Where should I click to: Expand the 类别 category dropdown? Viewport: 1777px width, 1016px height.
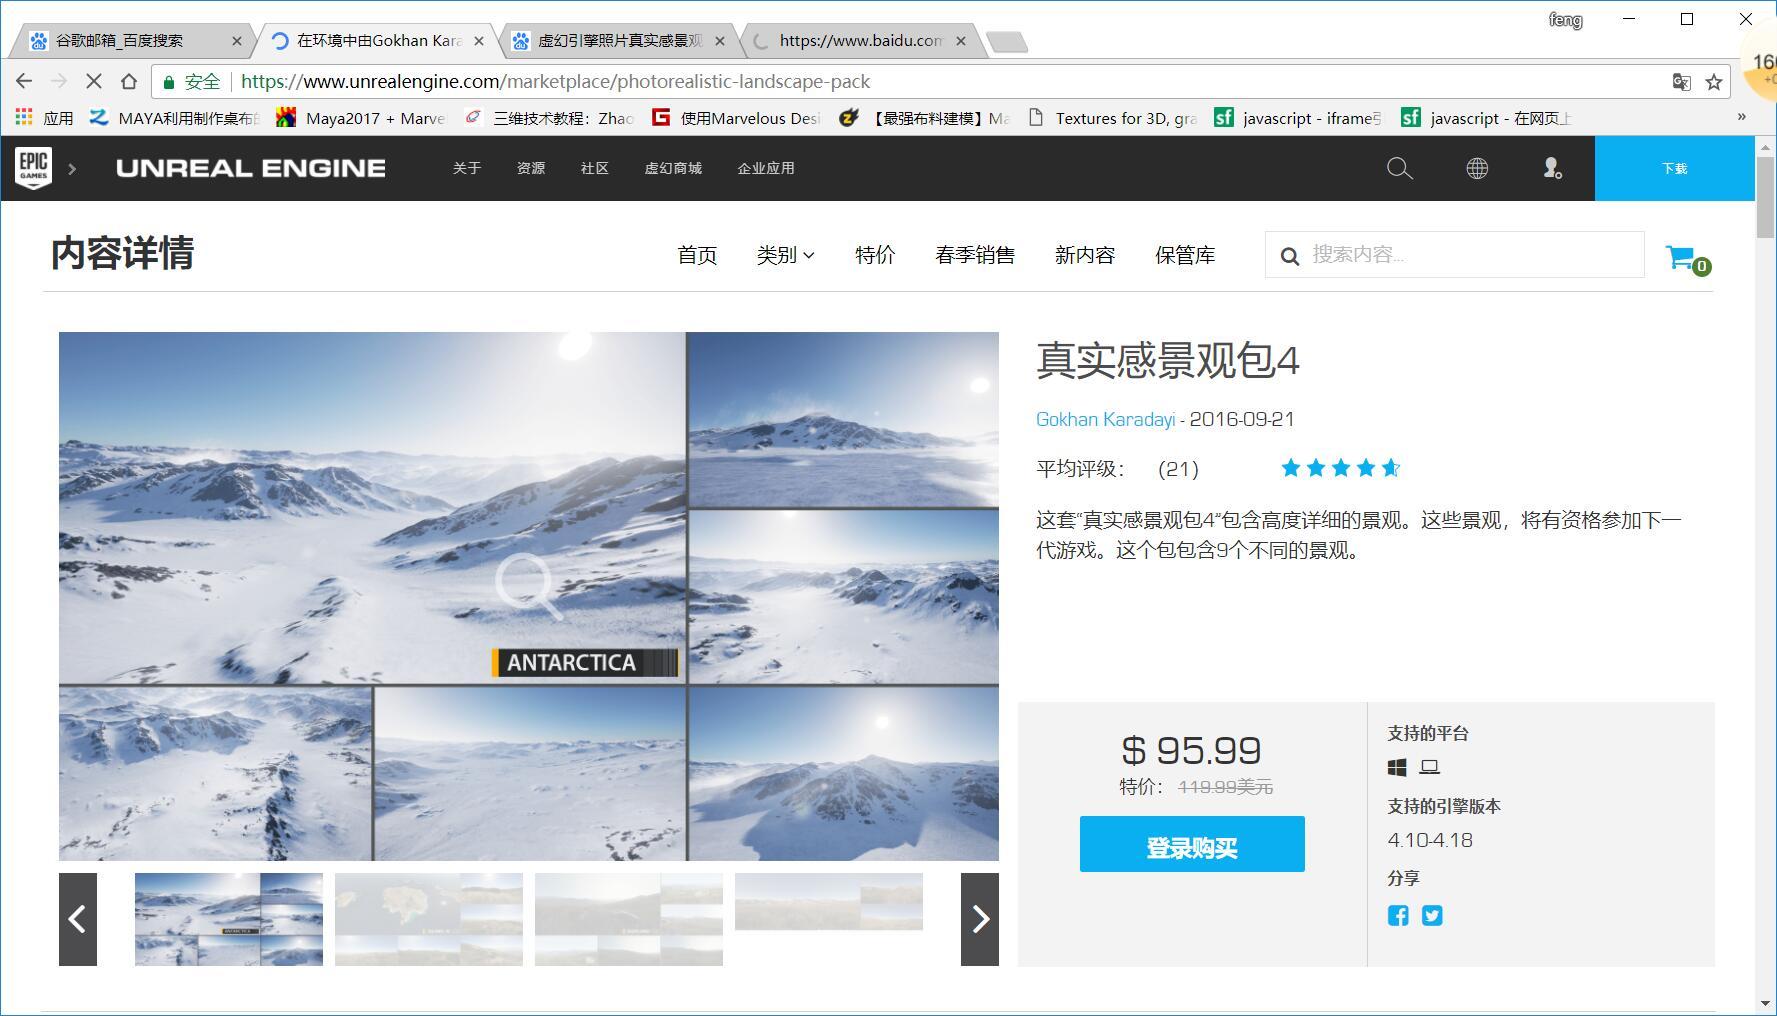pyautogui.click(x=785, y=255)
